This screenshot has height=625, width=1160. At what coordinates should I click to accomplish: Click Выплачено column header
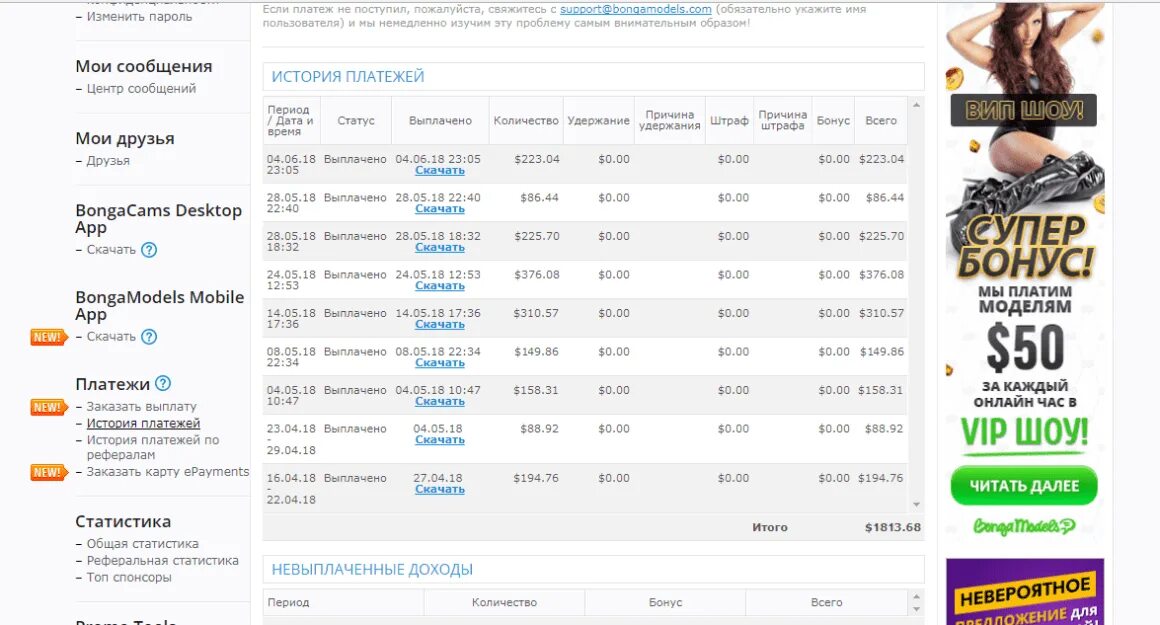point(440,121)
